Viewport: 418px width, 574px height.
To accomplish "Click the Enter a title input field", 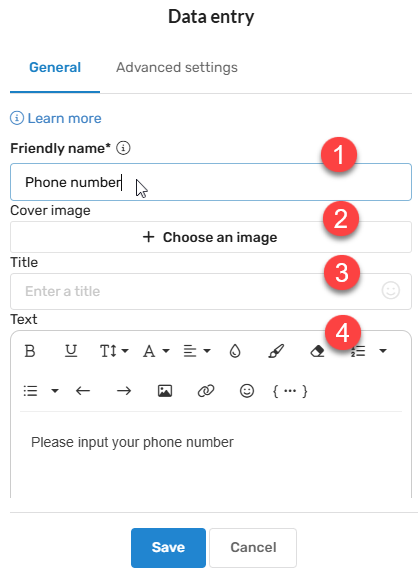I will [211, 291].
